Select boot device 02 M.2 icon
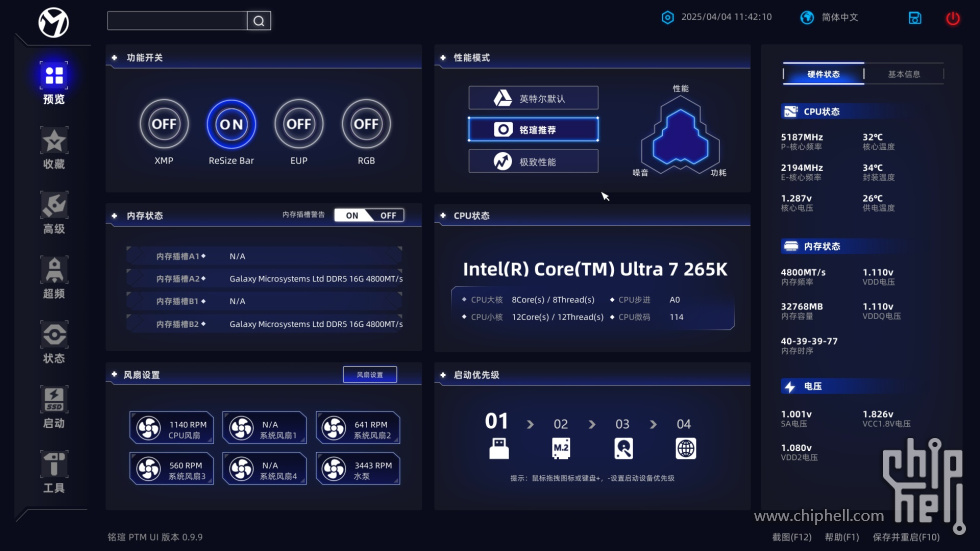The height and width of the screenshot is (551, 980). pos(561,449)
